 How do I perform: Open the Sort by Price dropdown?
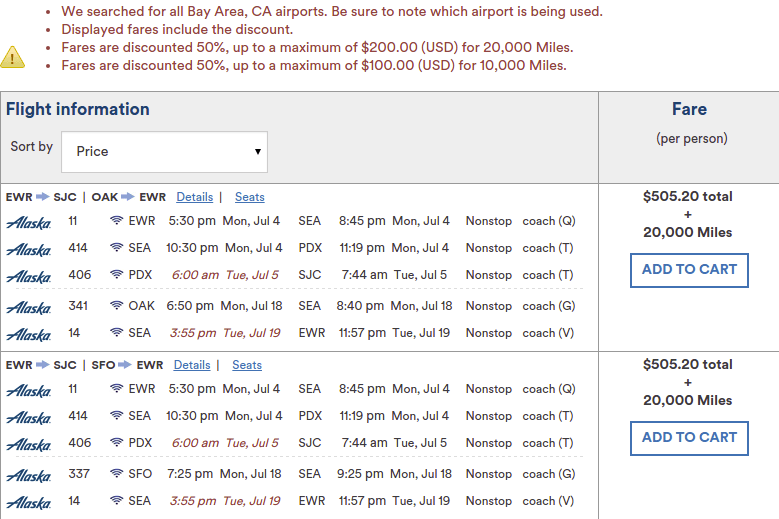[x=164, y=152]
